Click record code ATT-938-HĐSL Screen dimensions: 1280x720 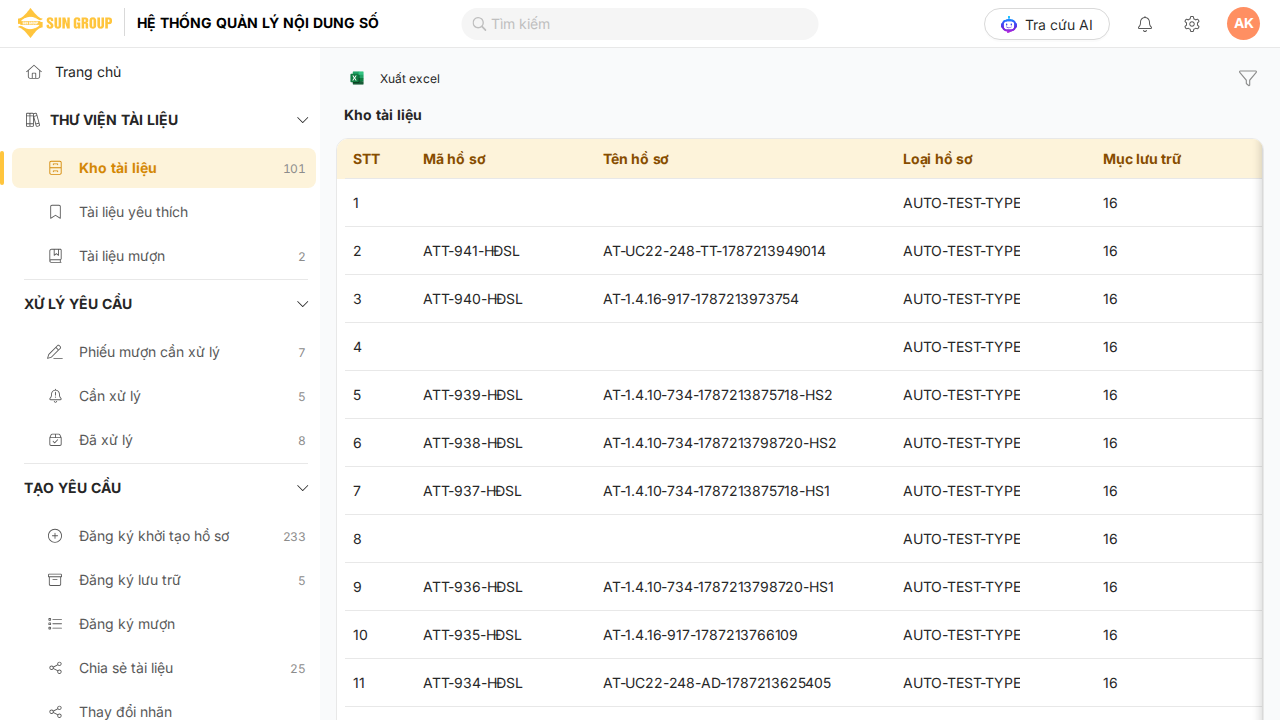point(473,443)
